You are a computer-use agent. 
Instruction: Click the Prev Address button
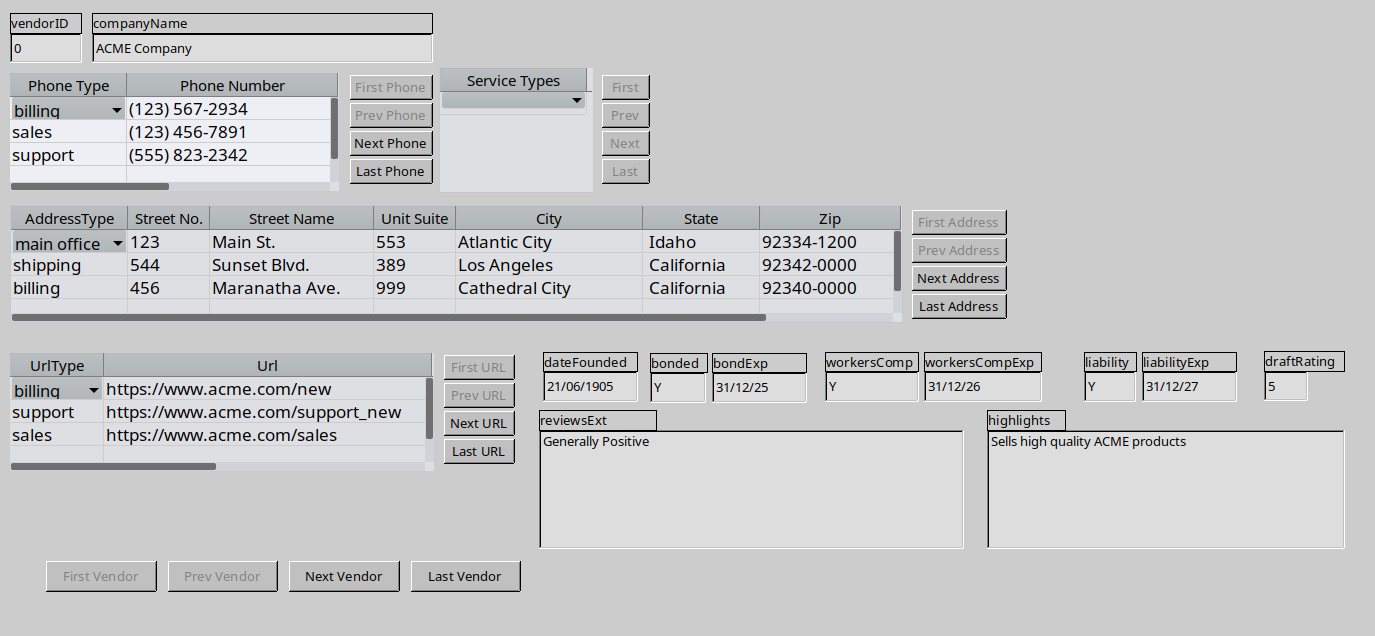959,250
